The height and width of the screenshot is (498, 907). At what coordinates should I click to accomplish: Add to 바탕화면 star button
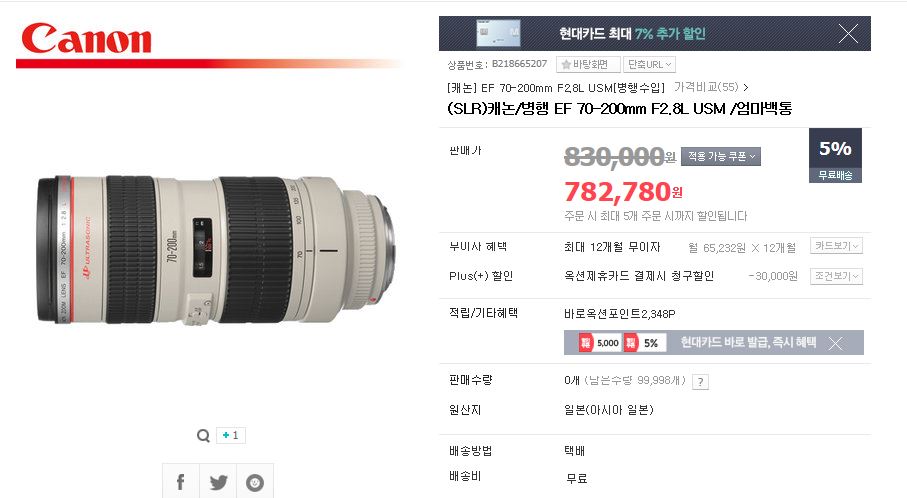point(588,64)
